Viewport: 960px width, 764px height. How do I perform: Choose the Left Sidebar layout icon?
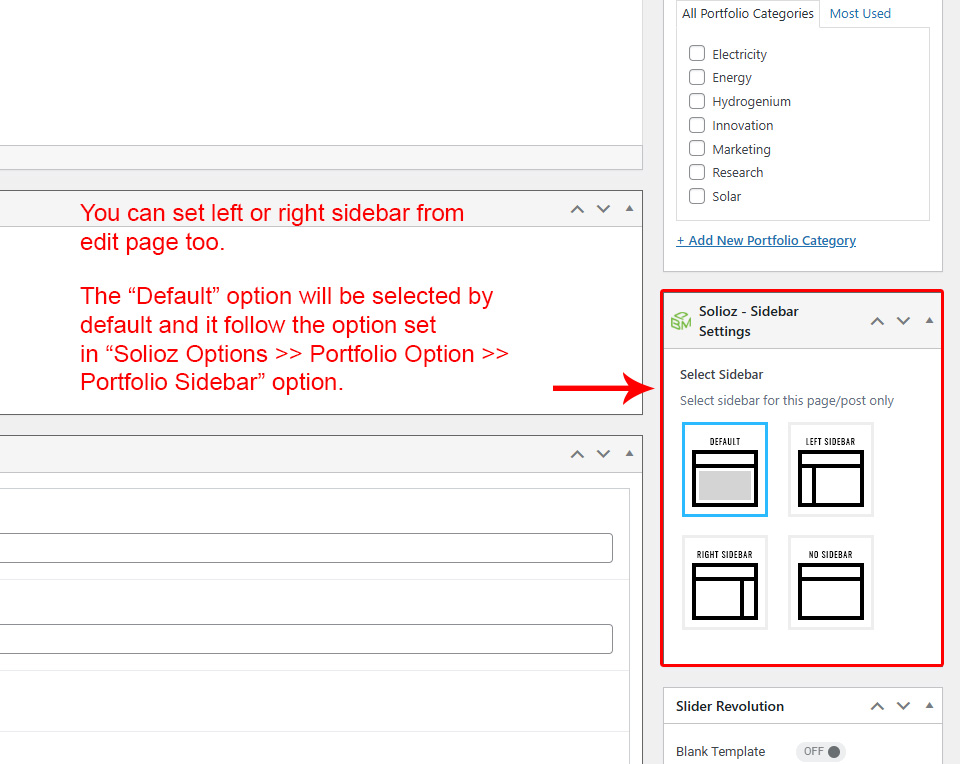[x=830, y=469]
